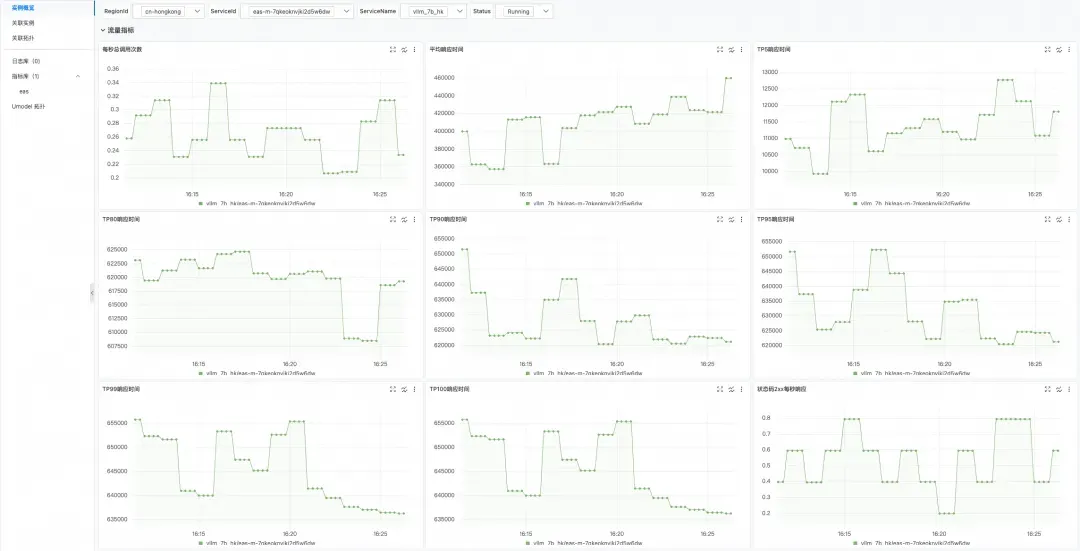Viewport: 1080px width, 551px height.
Task: Click wavy compare icon on 状态码2xx每秒响应 panel
Action: click(x=1059, y=389)
